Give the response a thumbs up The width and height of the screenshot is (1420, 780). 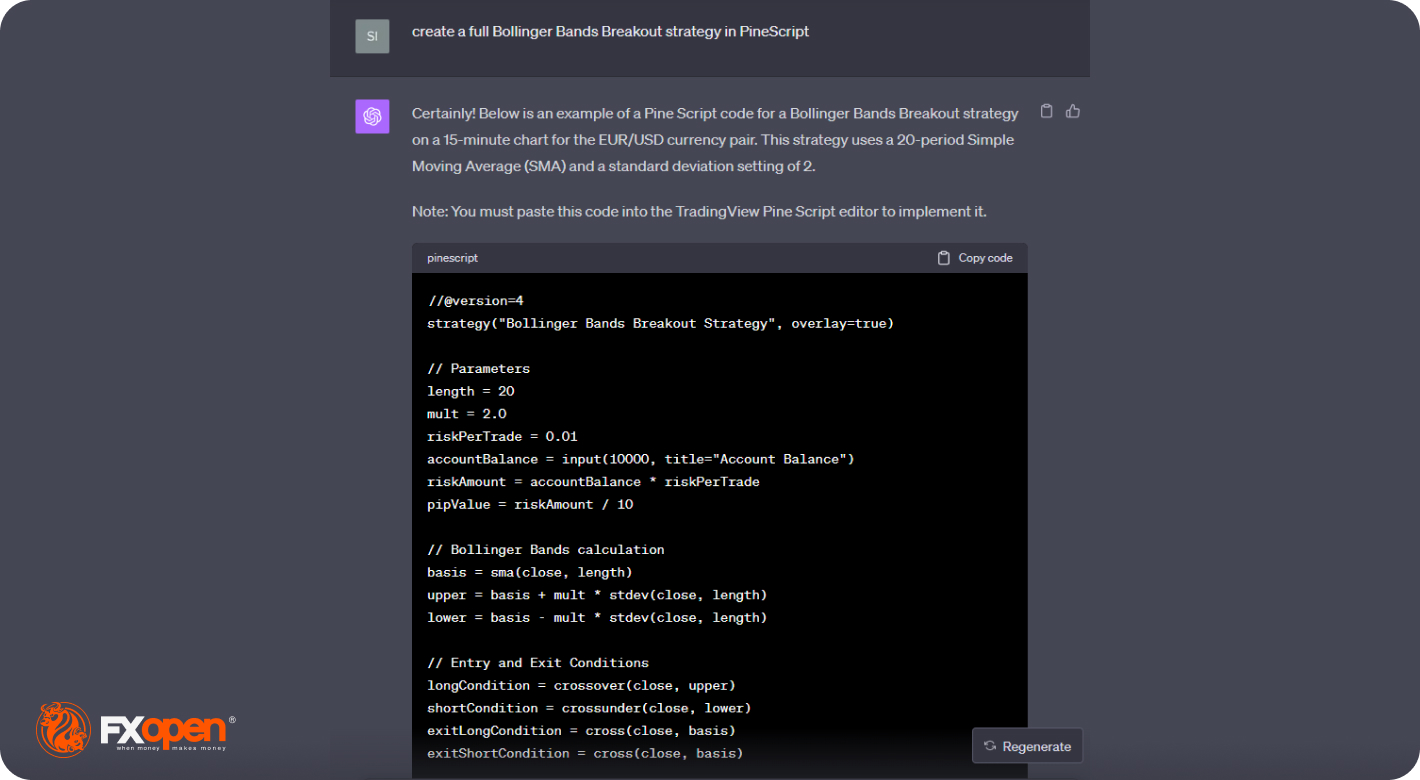tap(1073, 111)
